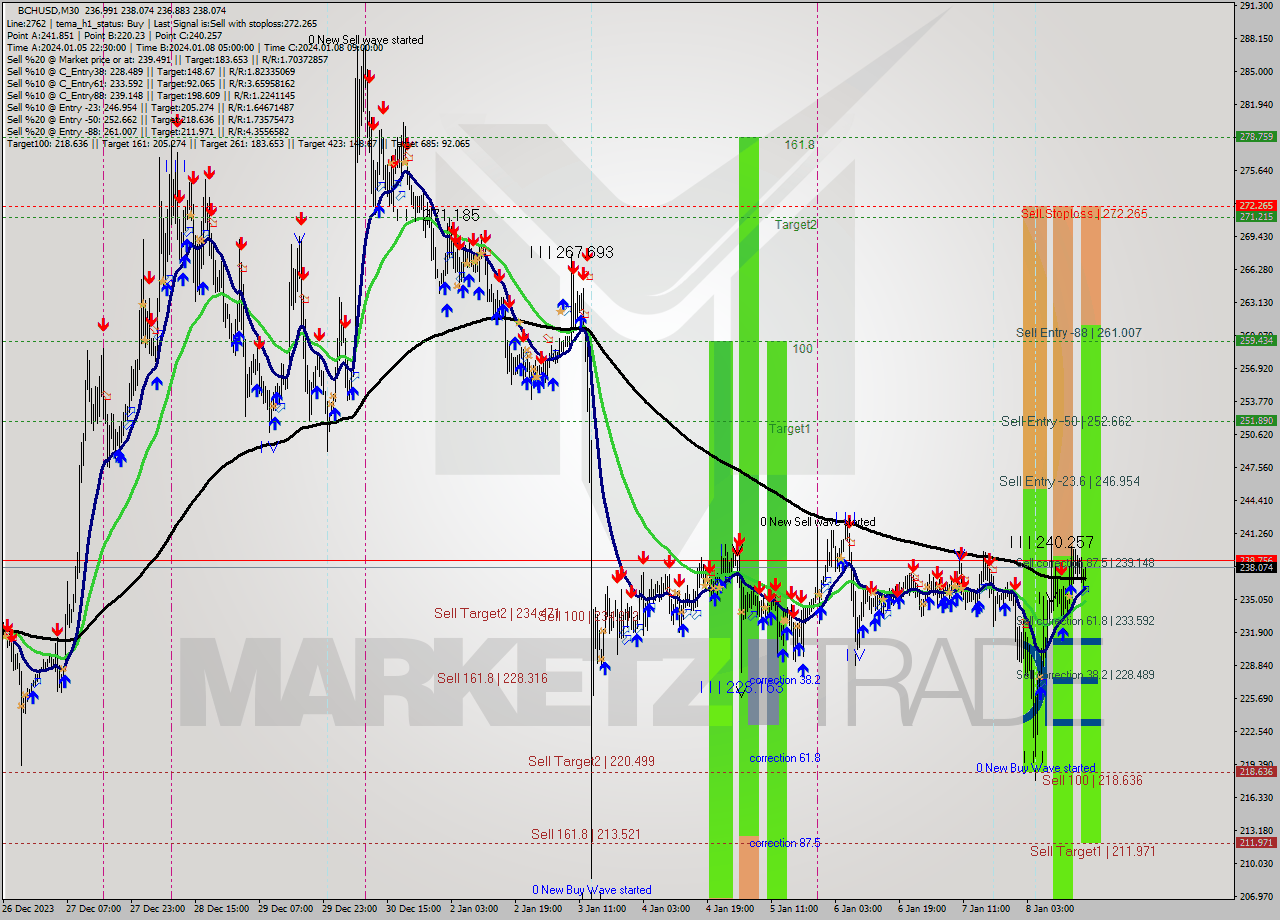1280x920 pixels.
Task: Click the '26 Dec 2023' time axis label
Action: (30, 909)
